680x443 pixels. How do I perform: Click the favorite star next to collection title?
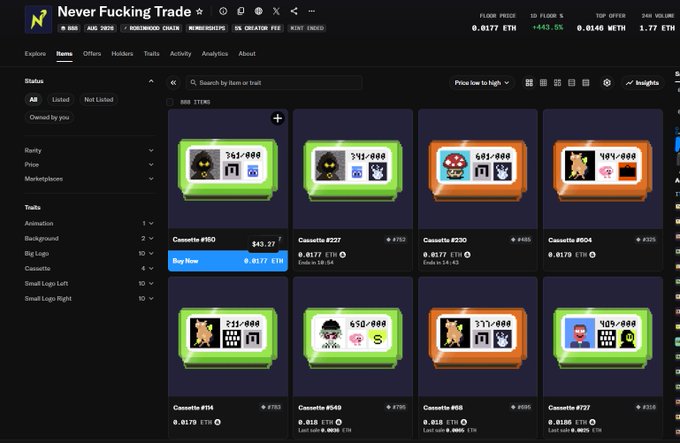199,12
